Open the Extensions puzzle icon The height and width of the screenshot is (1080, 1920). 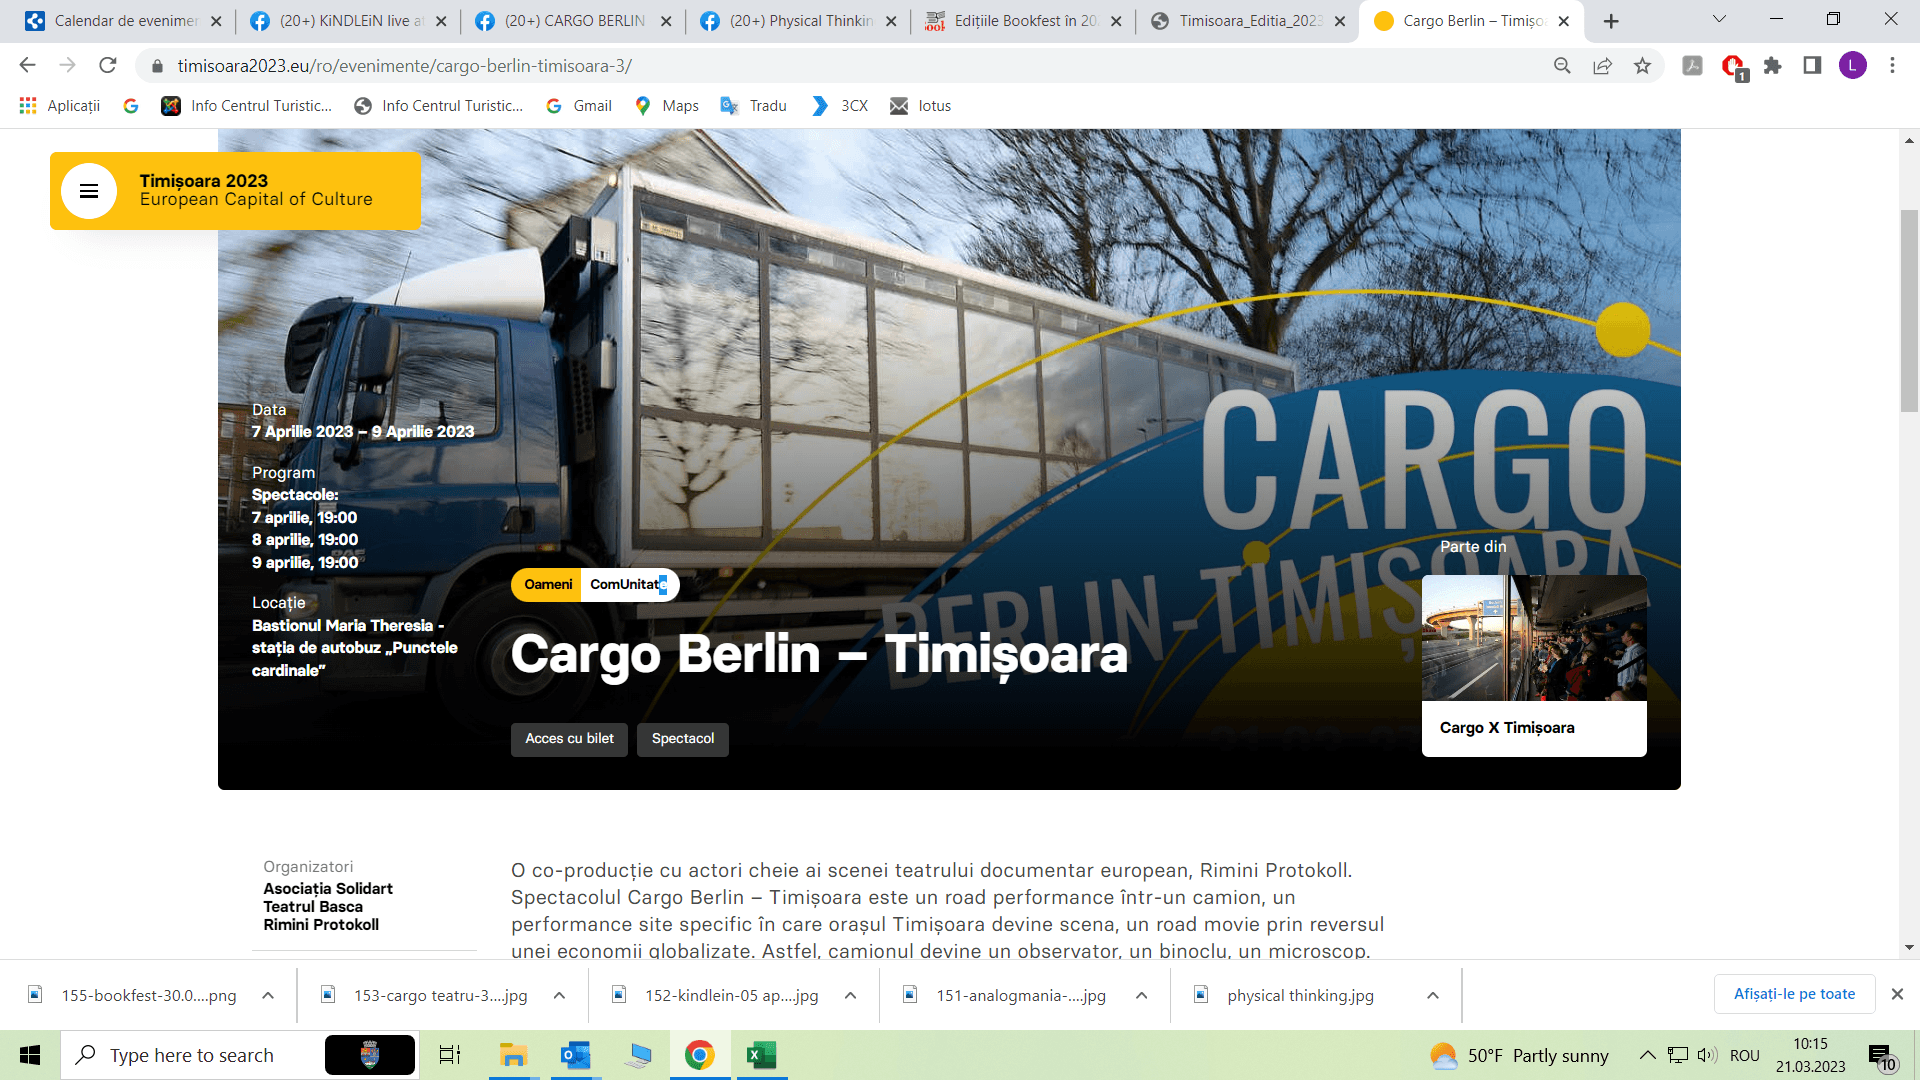[1772, 66]
